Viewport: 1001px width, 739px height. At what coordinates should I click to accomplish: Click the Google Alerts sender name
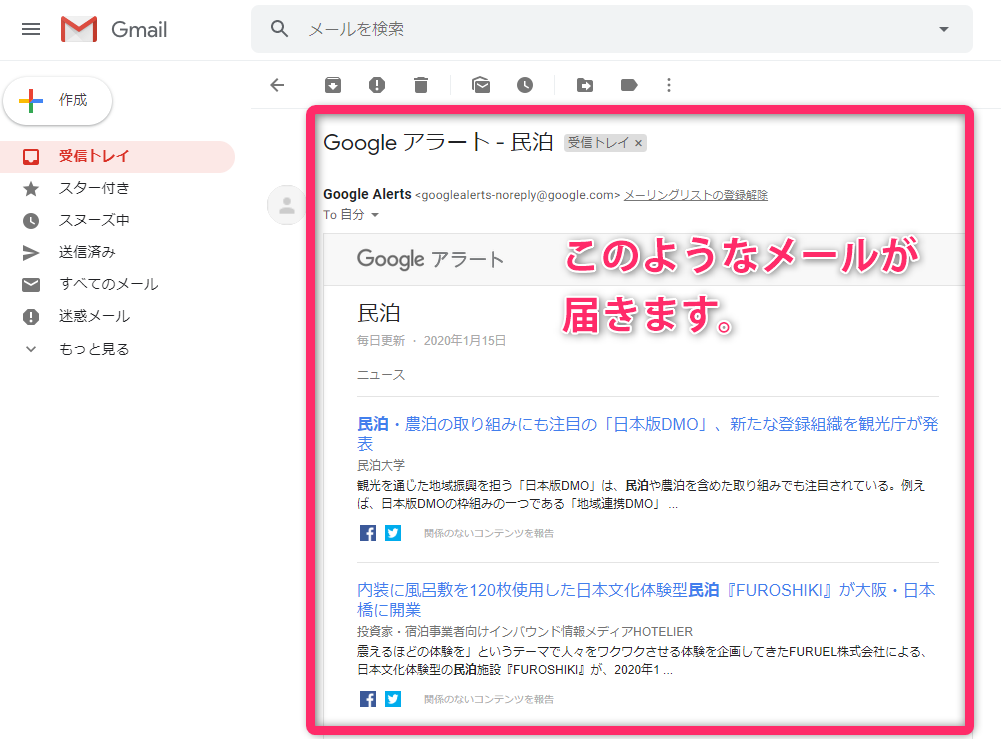tap(367, 194)
